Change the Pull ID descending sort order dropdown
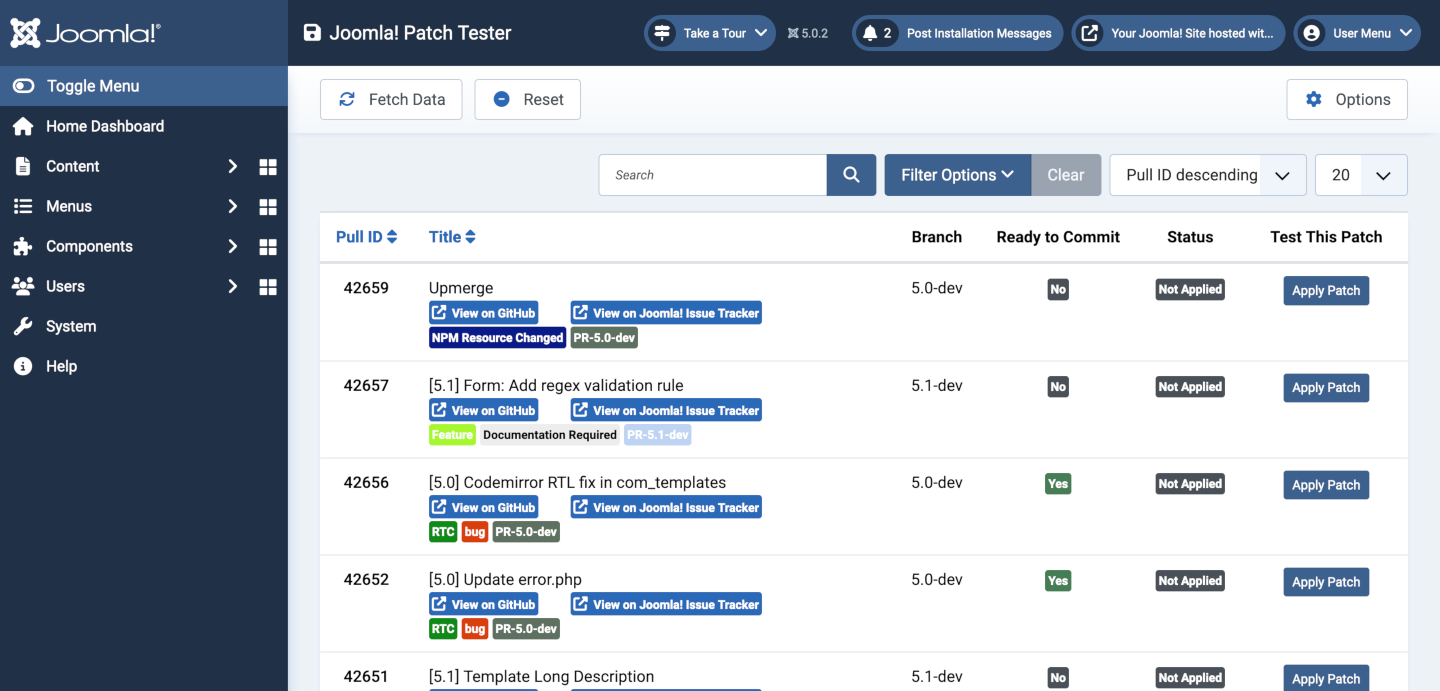The width and height of the screenshot is (1440, 691). click(1207, 174)
